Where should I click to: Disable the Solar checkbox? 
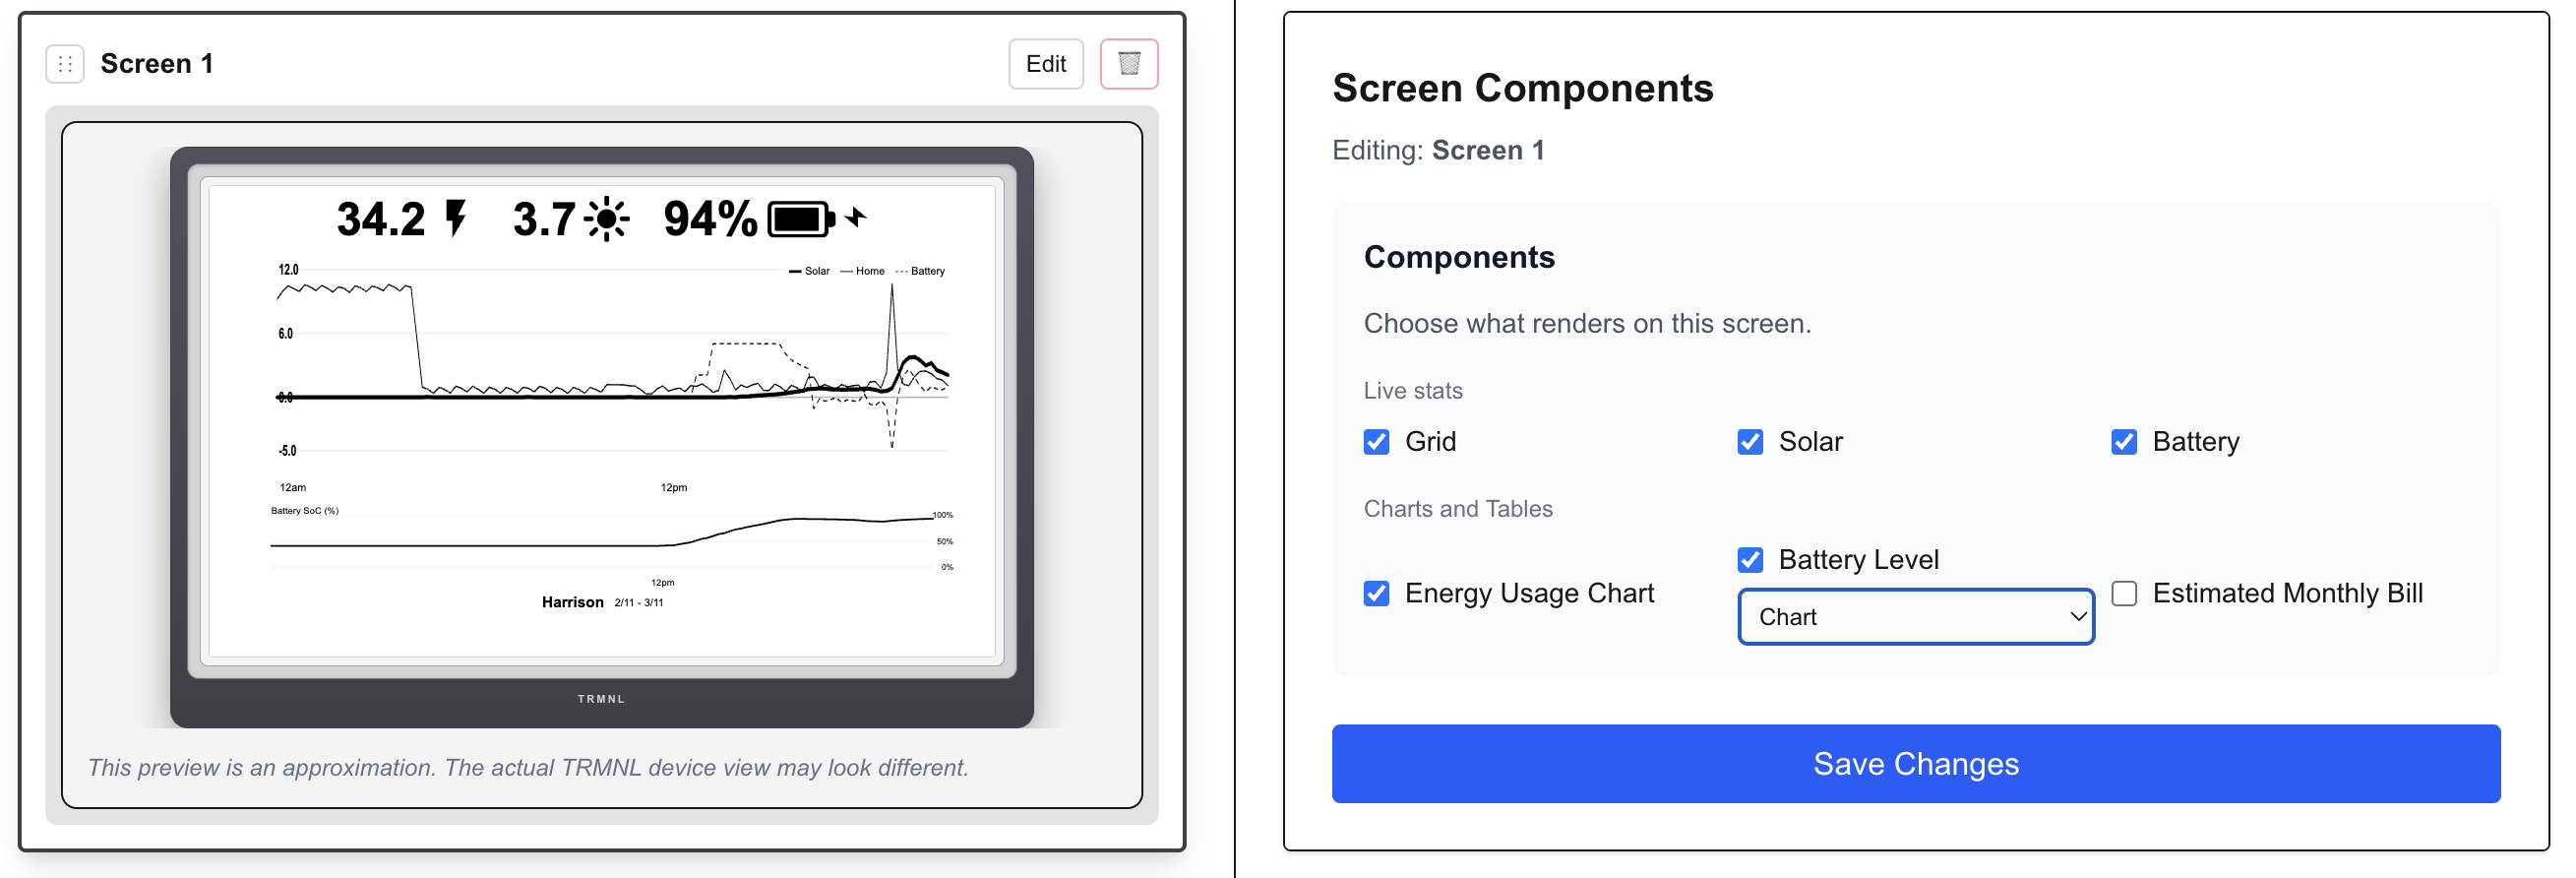[1750, 441]
